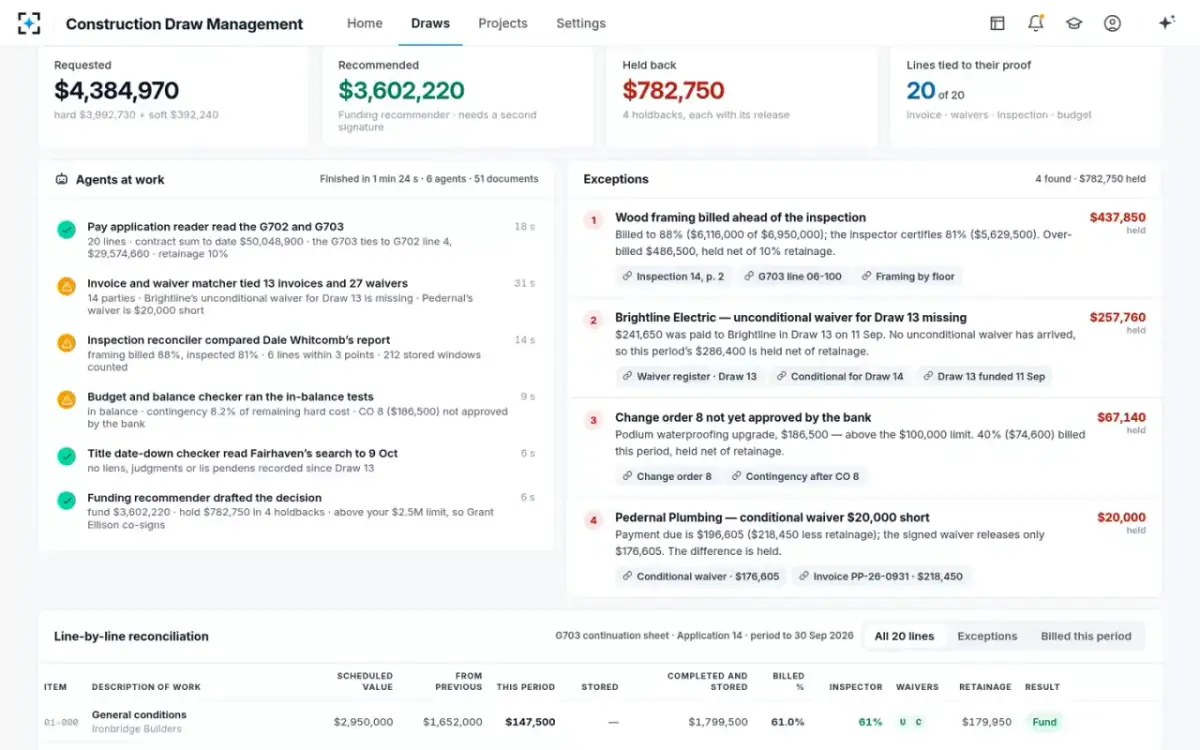Open the Draw 13 funded 11 Sep link
The width and height of the screenshot is (1200, 750).
(984, 376)
